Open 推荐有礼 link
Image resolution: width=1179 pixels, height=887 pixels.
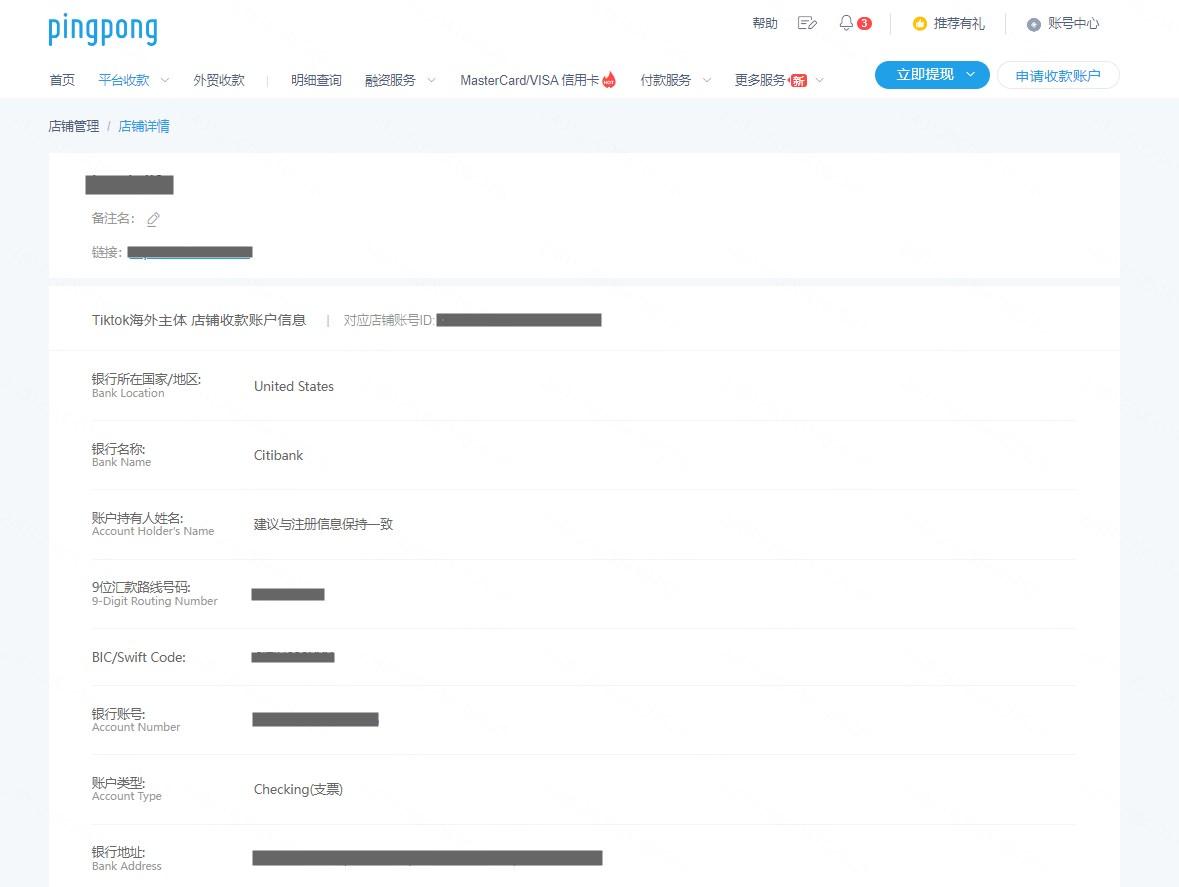click(959, 24)
